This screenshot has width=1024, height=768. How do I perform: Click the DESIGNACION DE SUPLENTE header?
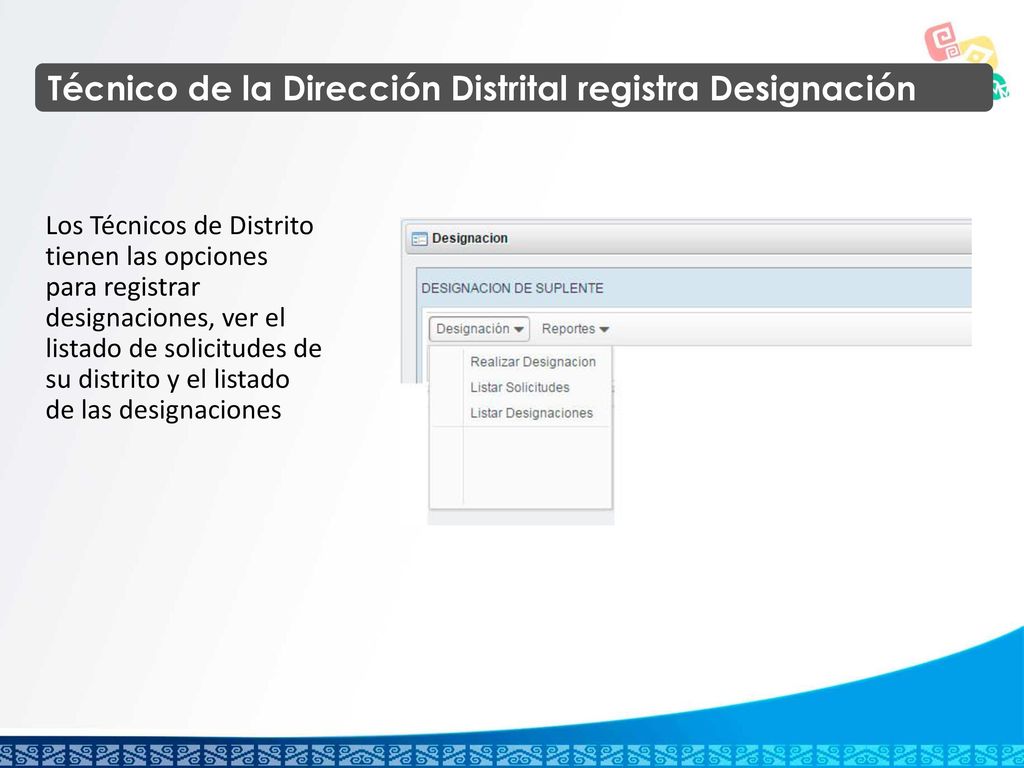[x=513, y=288]
